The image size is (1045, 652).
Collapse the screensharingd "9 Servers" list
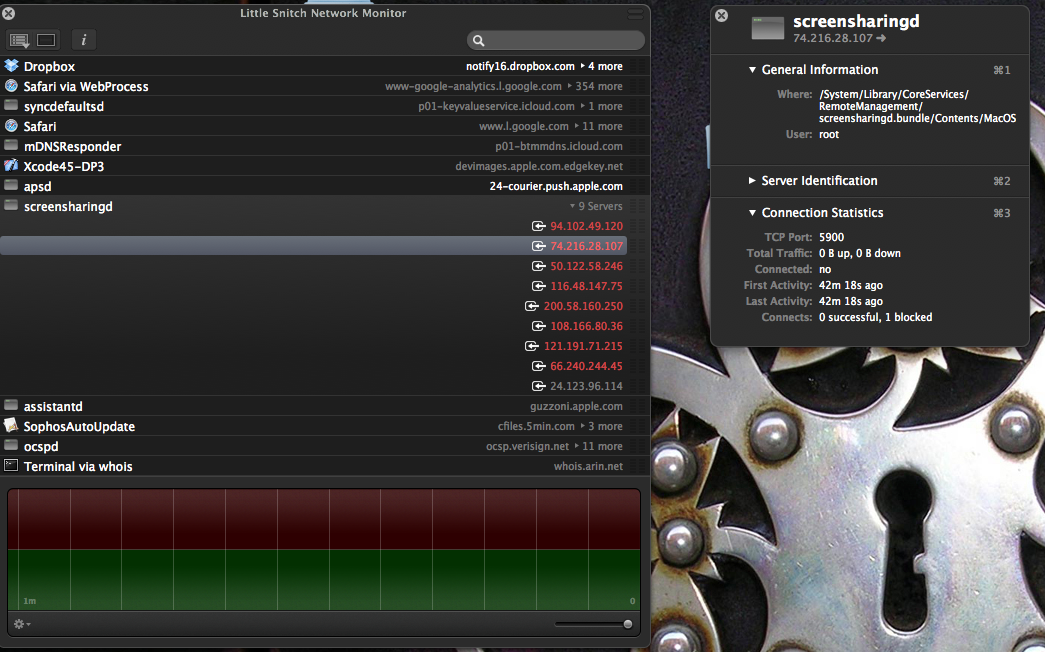coord(596,206)
